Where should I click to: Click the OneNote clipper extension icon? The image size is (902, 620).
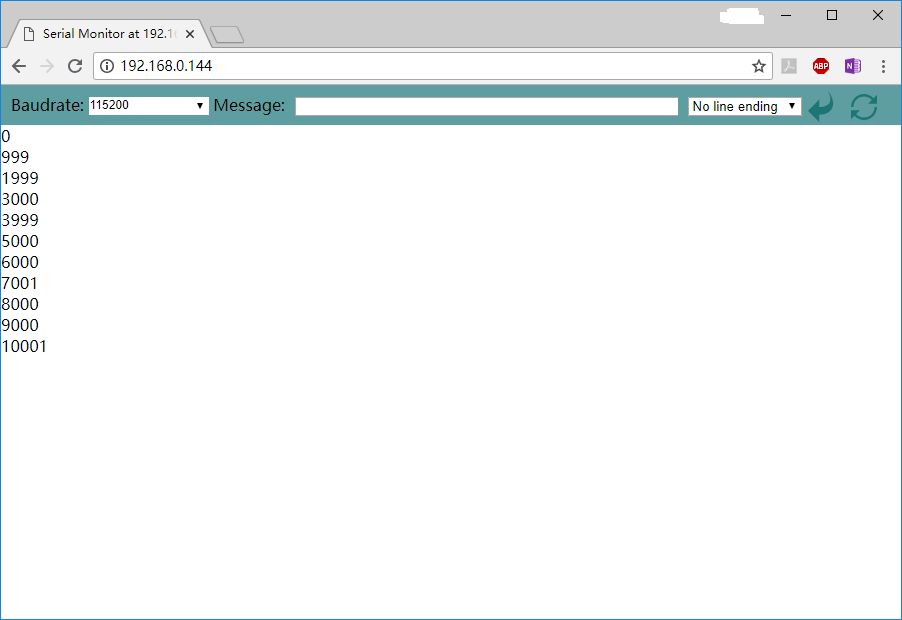coord(852,66)
